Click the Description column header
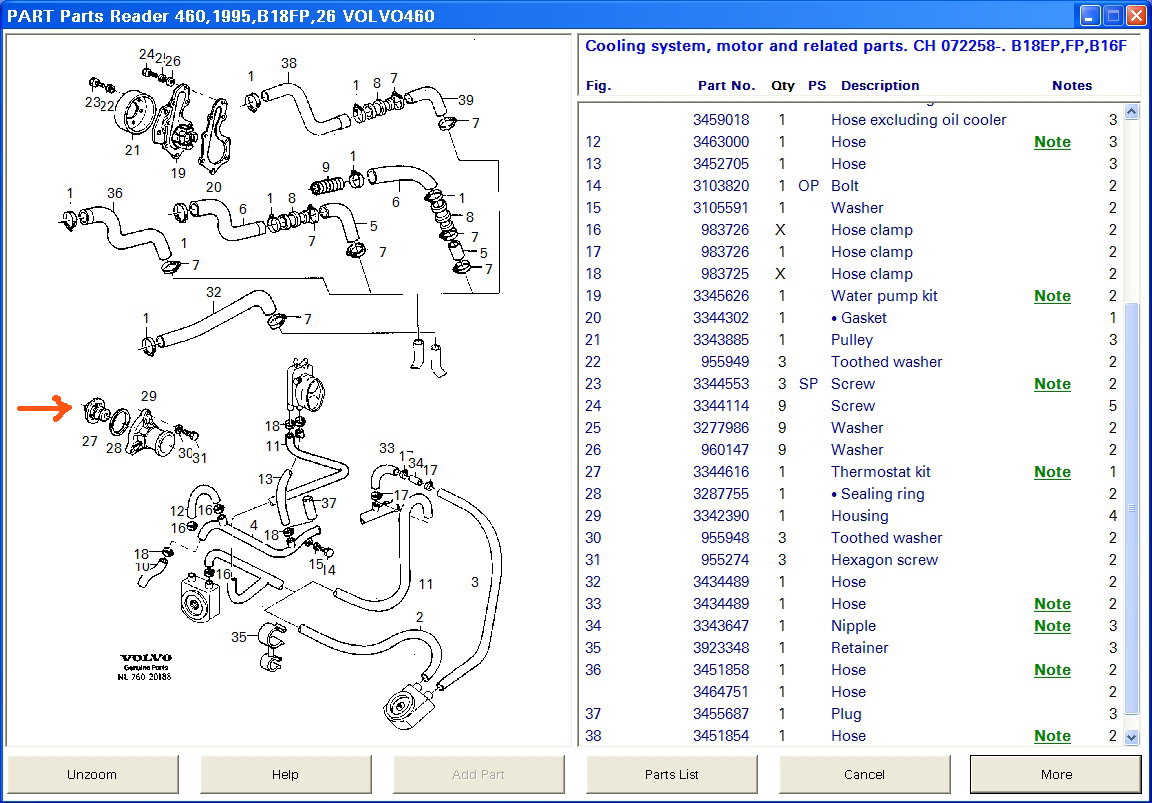Viewport: 1152px width, 803px height. point(879,85)
